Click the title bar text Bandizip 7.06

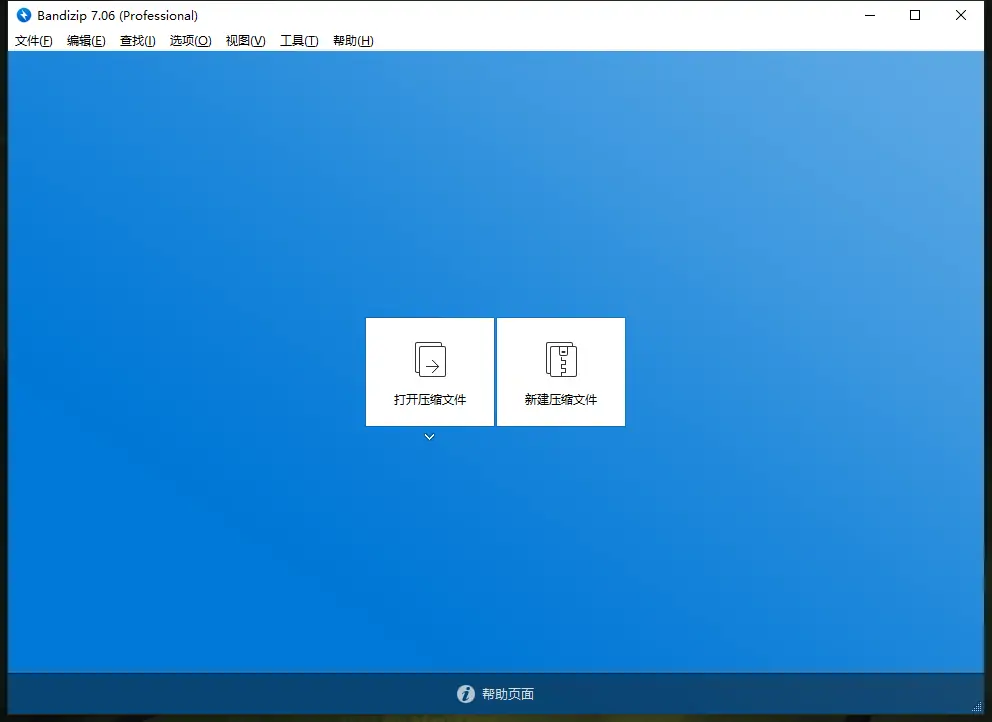pos(114,15)
